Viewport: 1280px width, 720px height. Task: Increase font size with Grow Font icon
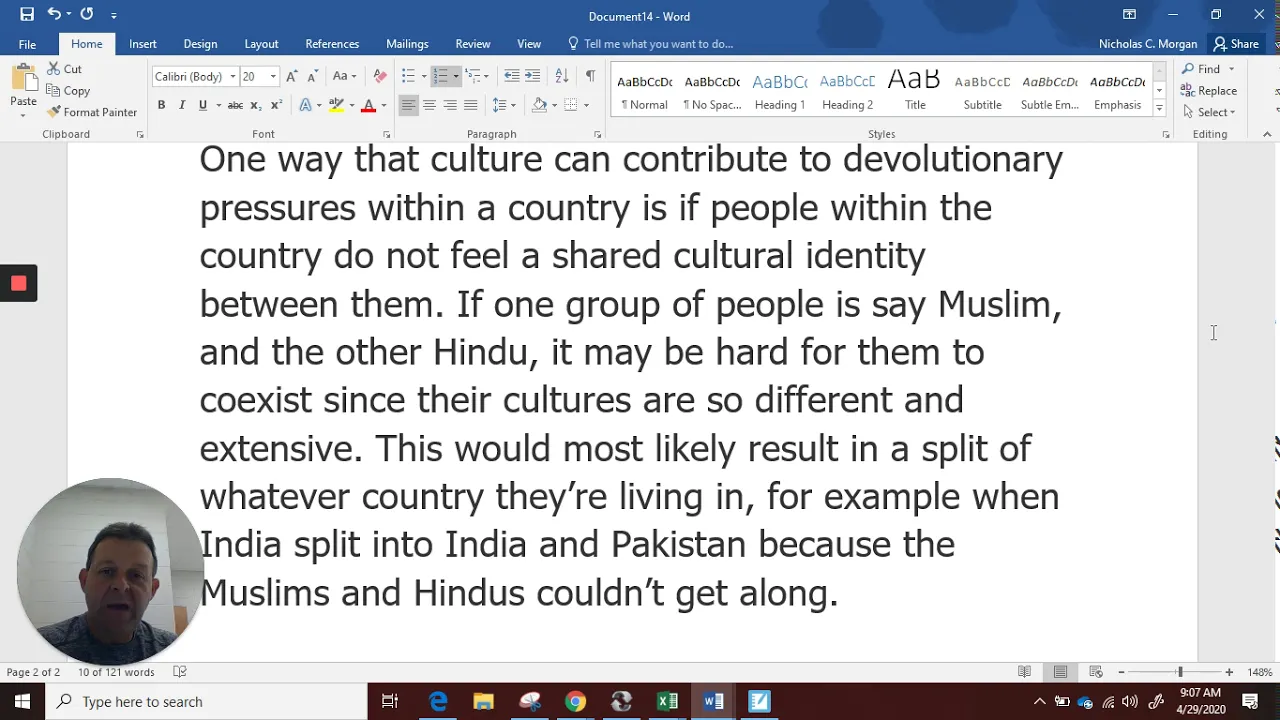click(291, 77)
